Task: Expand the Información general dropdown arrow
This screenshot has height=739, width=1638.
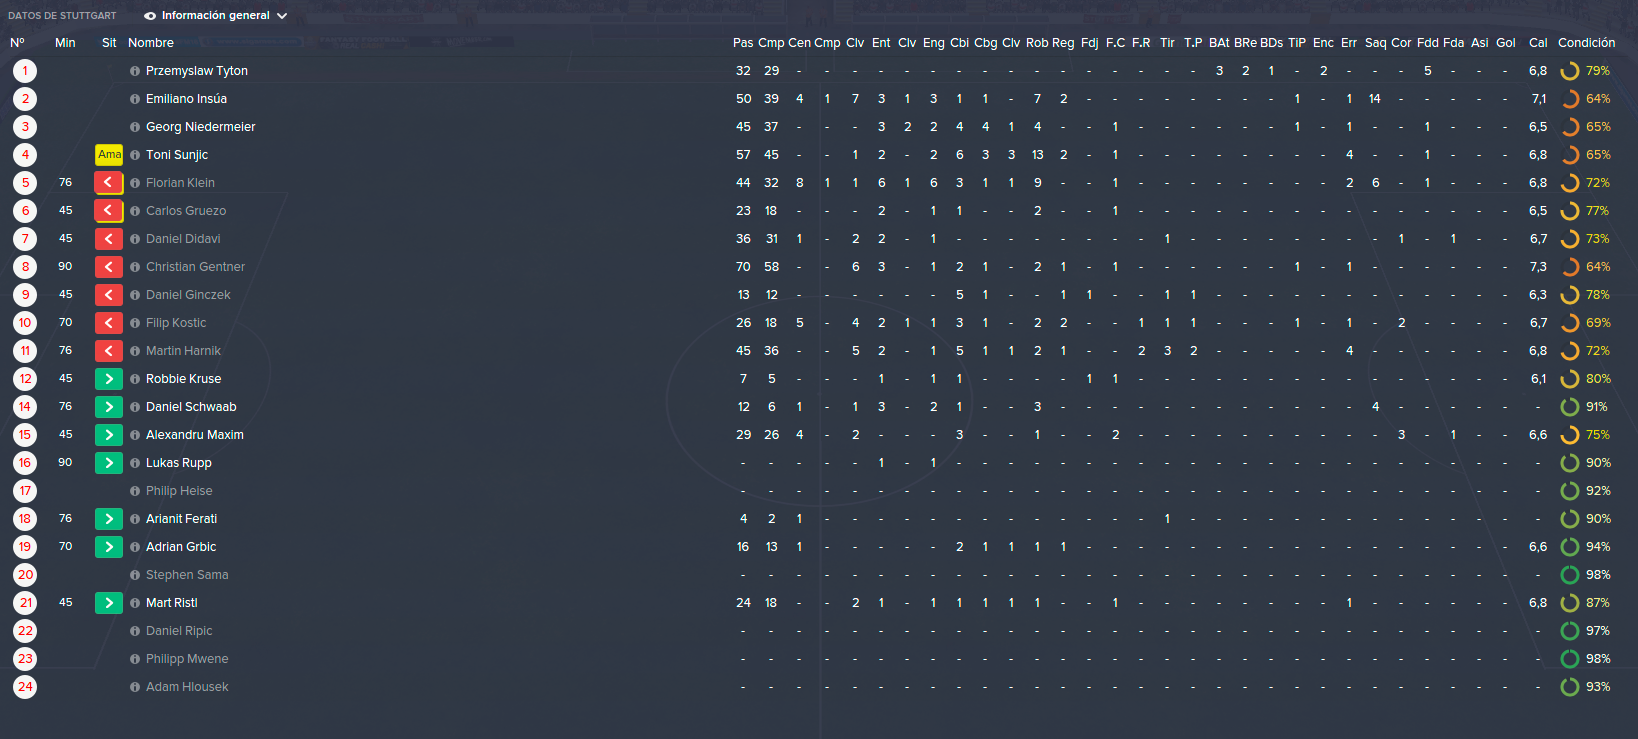Action: [282, 16]
